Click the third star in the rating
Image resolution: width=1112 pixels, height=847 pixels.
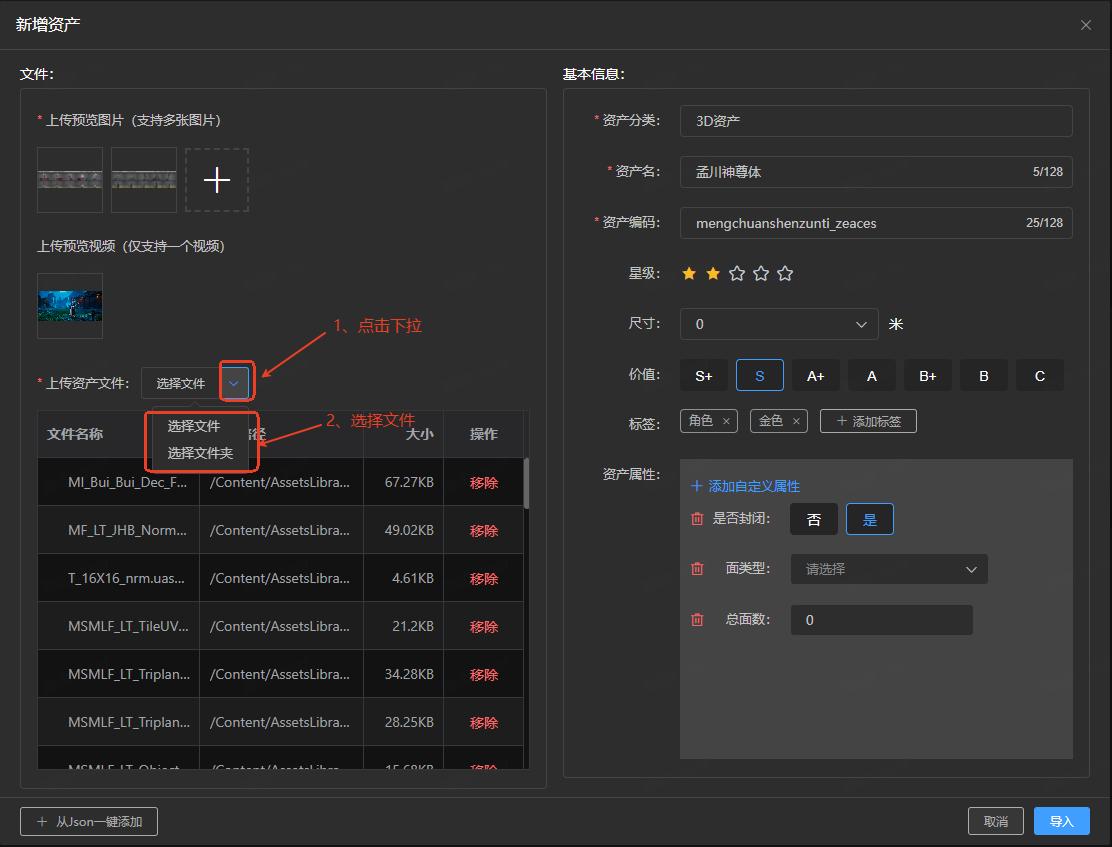tap(737, 273)
